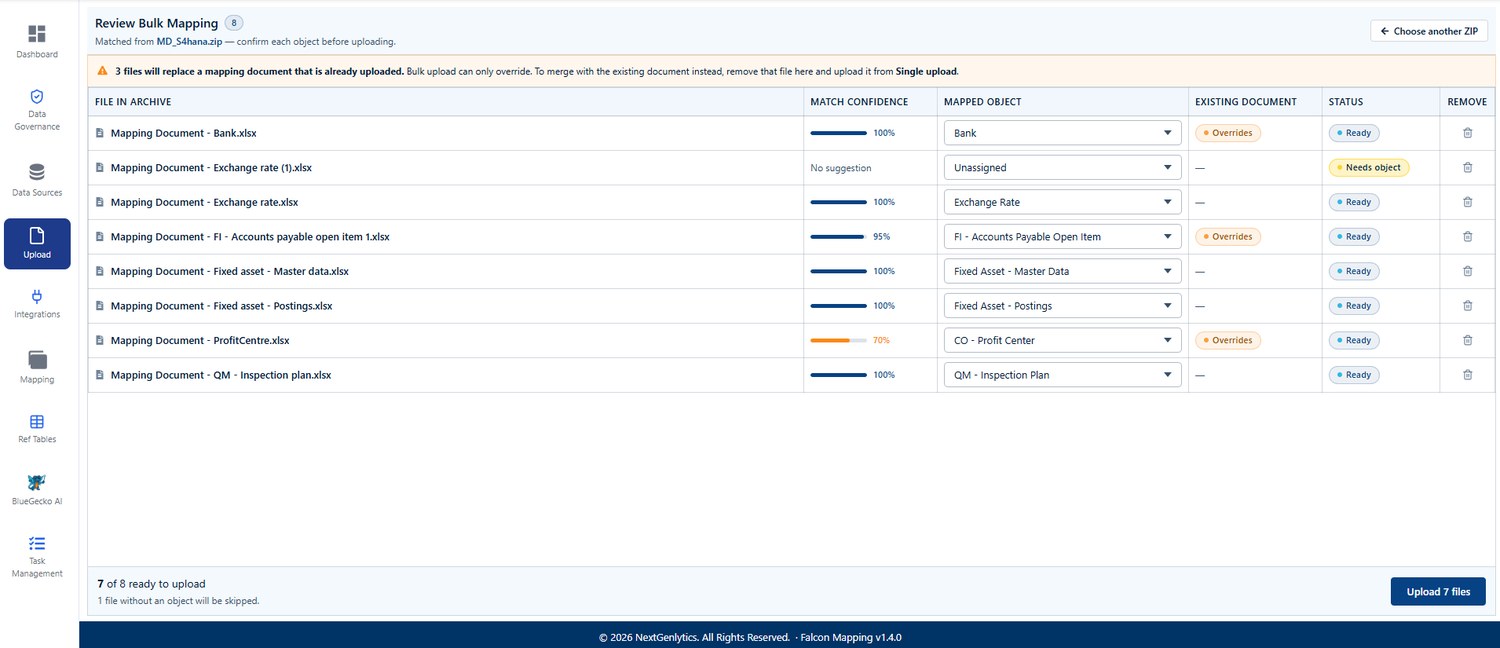Click Falcon Mapping v1.4.0 footer text
The image size is (1500, 648).
[x=851, y=637]
